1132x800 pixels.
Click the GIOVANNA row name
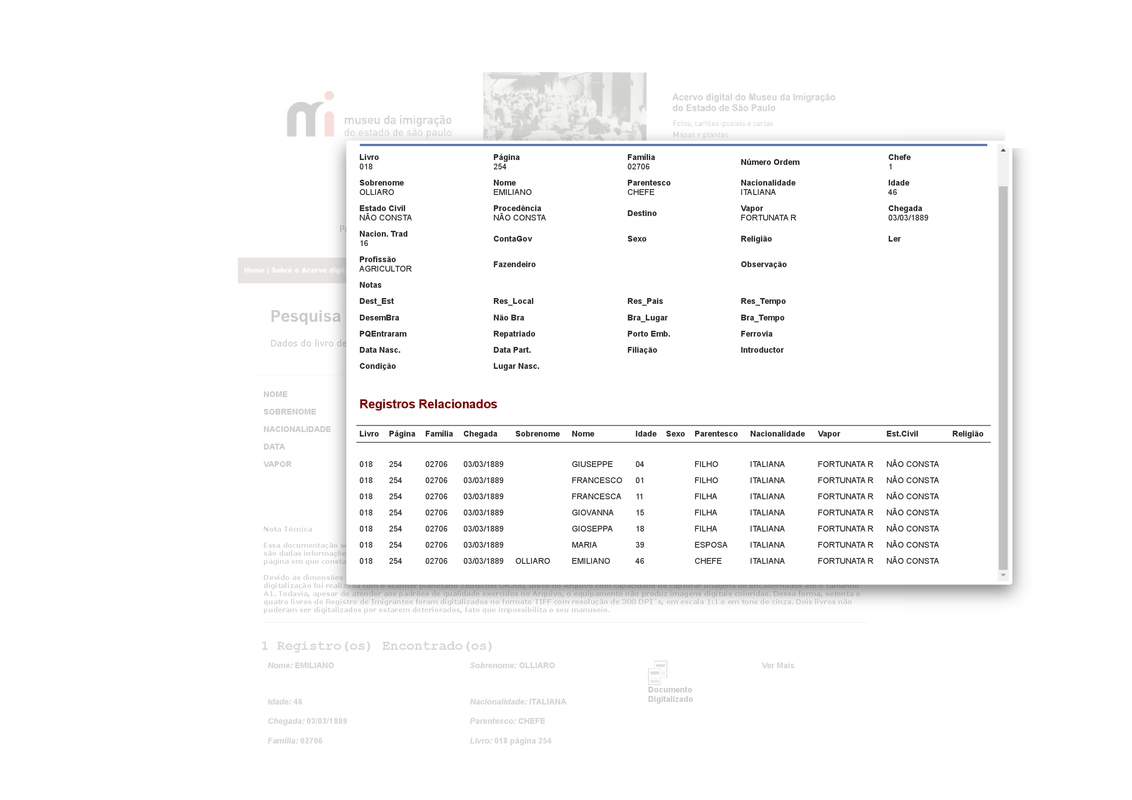click(x=593, y=513)
